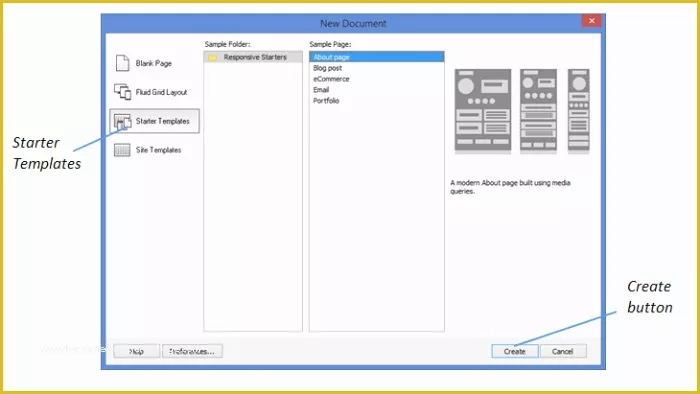The image size is (700, 394).
Task: Select eCommerce sample page
Action: tap(331, 79)
